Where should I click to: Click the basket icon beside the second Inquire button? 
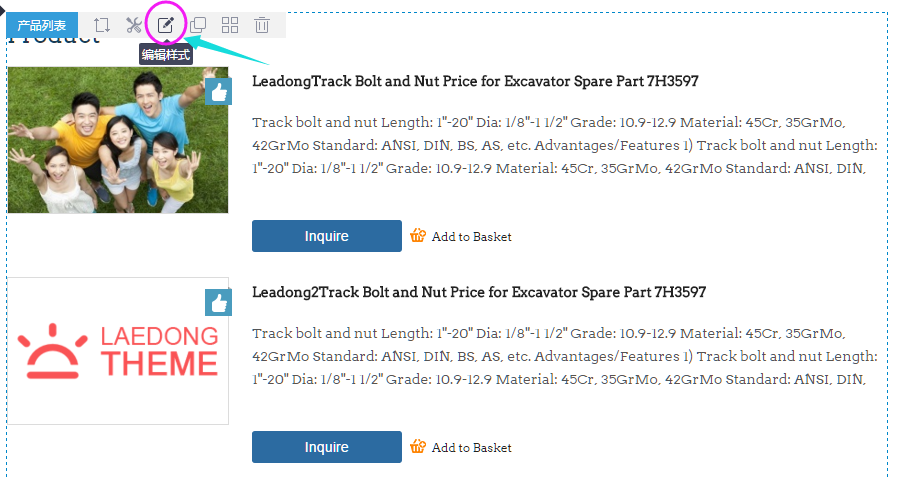pos(418,447)
